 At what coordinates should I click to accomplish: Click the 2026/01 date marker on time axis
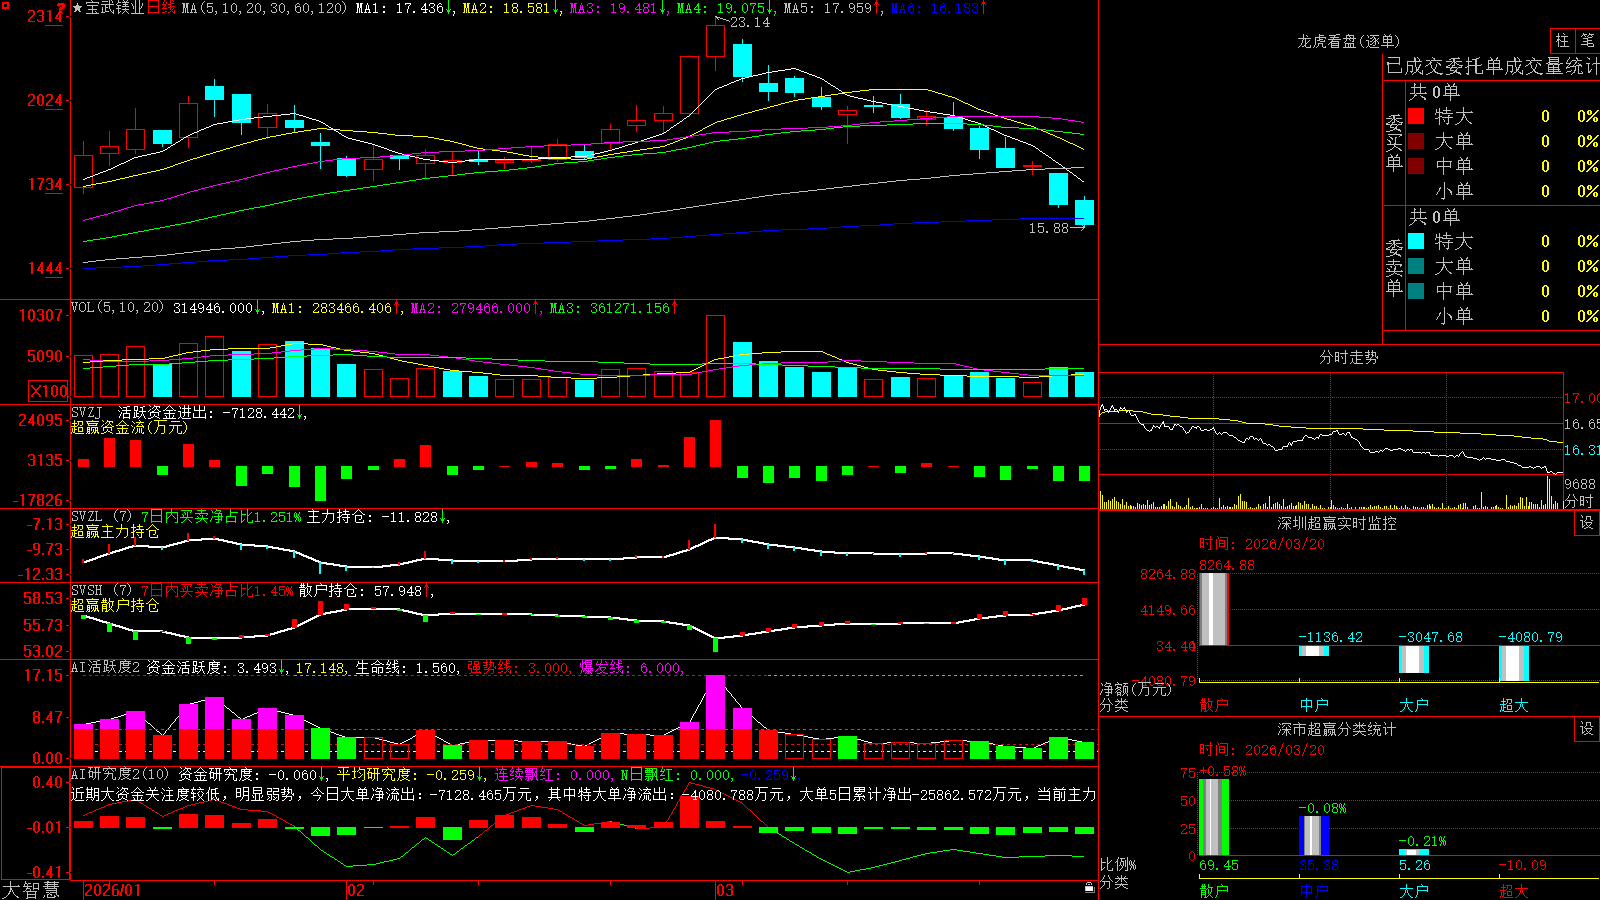pos(113,890)
